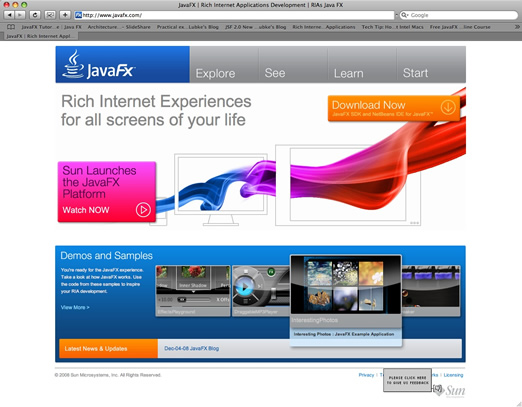
Task: Open the rightmost demo thumbnail with blue squares
Action: click(431, 291)
